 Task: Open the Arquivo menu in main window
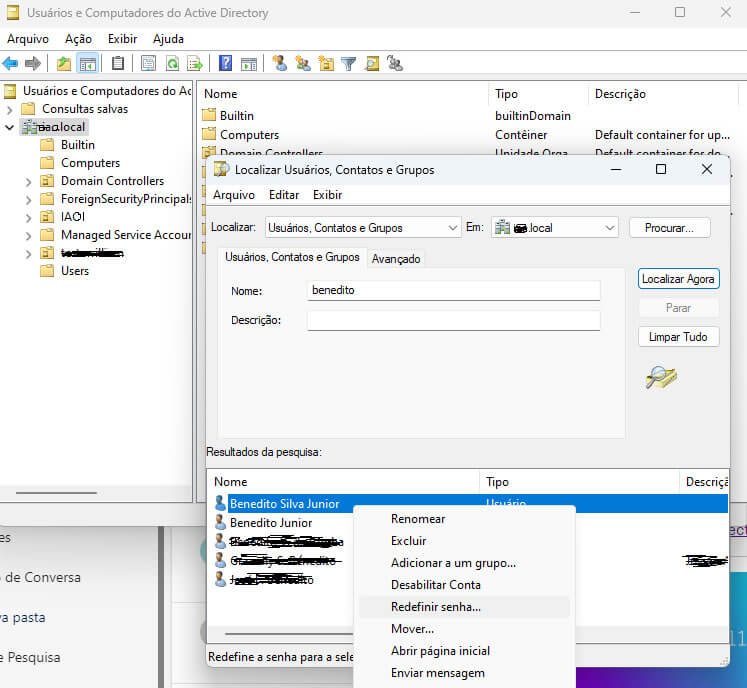[x=28, y=39]
